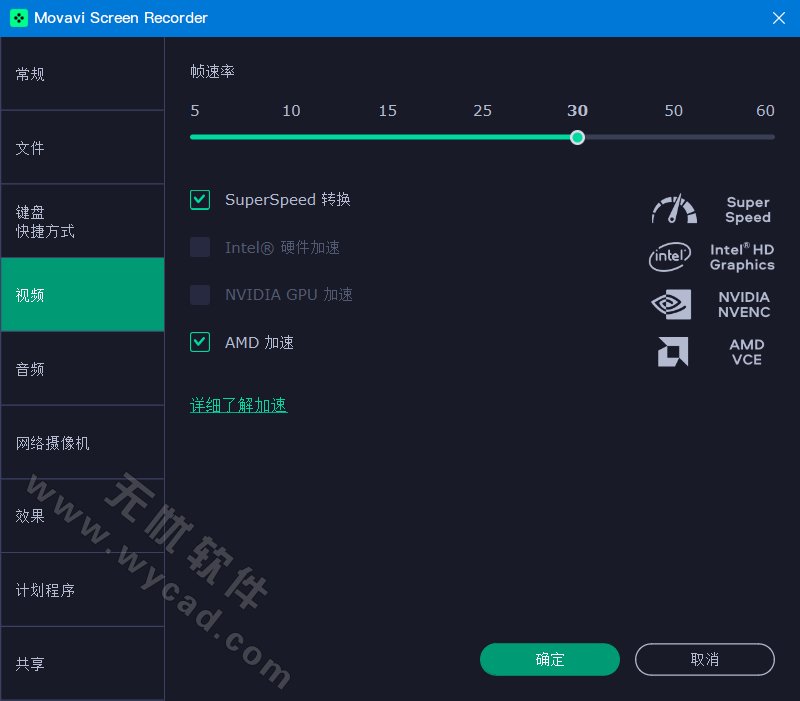Screen dimensions: 800x701
Task: Open the 详细了解加速 link
Action: click(x=238, y=405)
